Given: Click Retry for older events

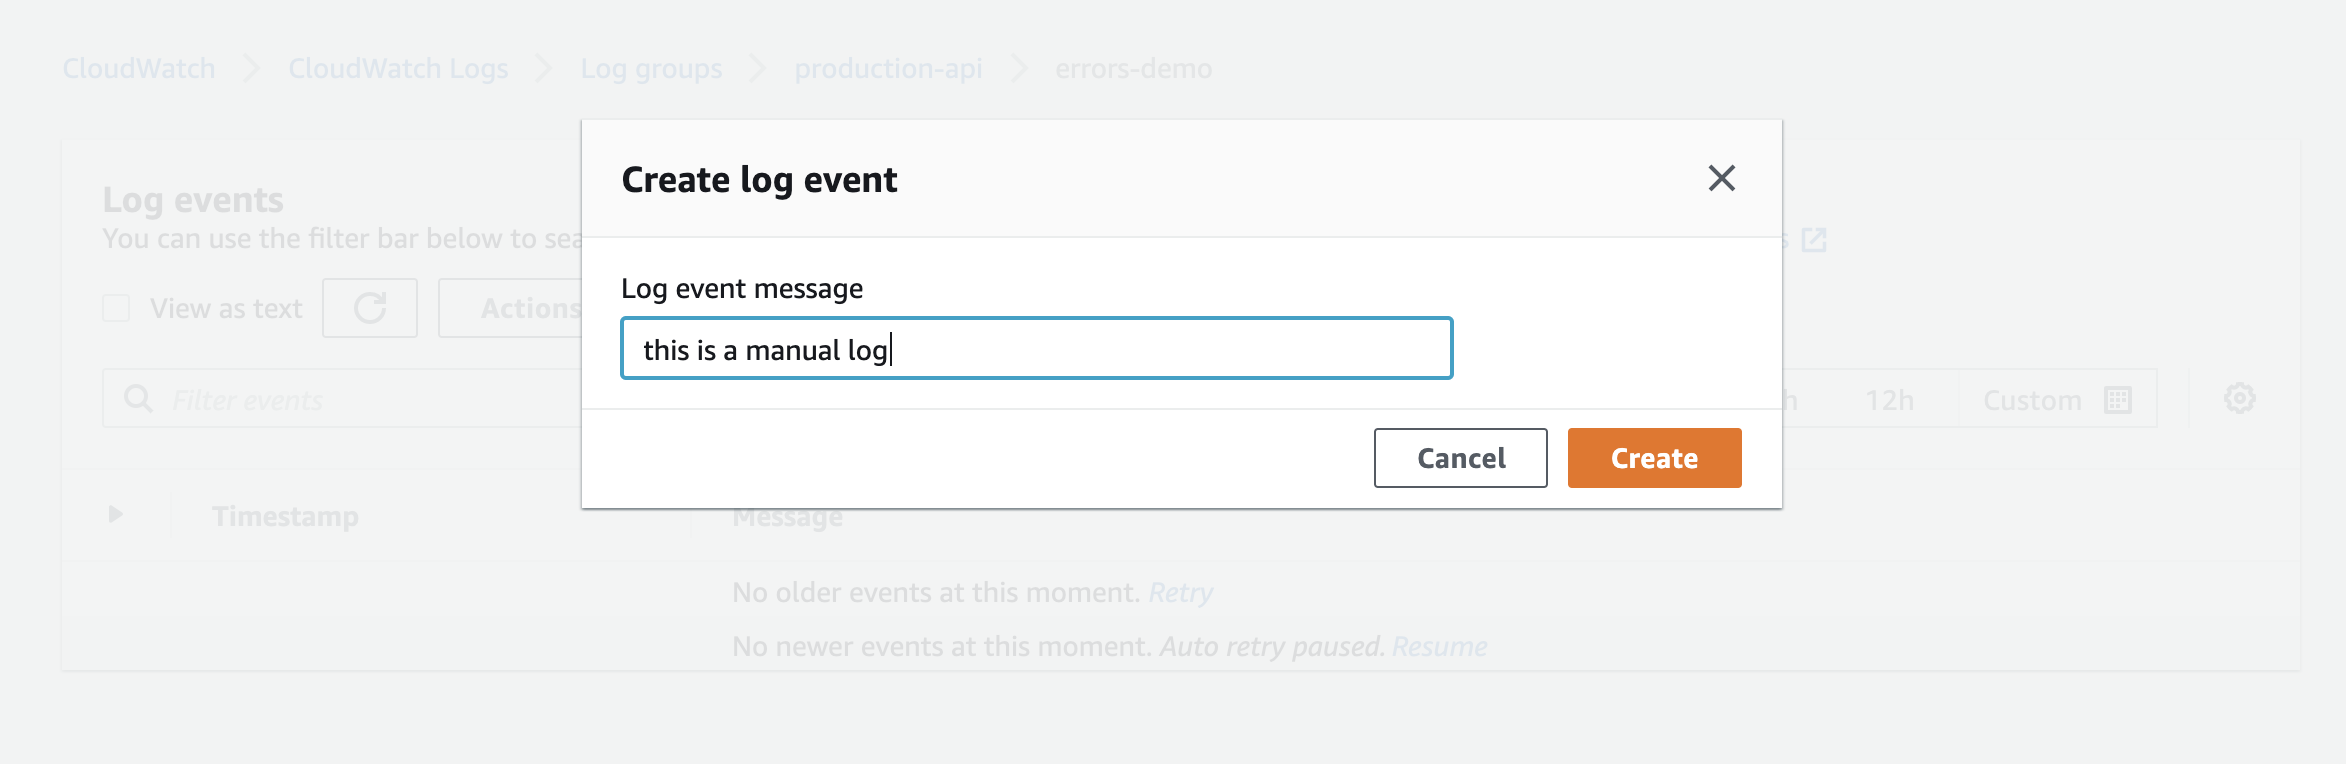Looking at the screenshot, I should [1180, 593].
